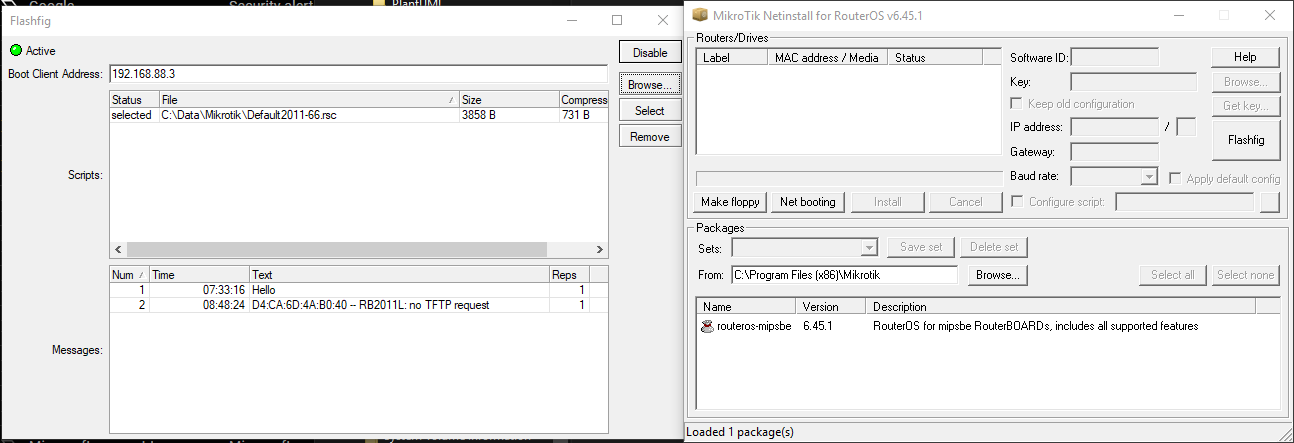Click the routeros-mipsbe package description text
The height and width of the screenshot is (443, 1294).
(1035, 326)
